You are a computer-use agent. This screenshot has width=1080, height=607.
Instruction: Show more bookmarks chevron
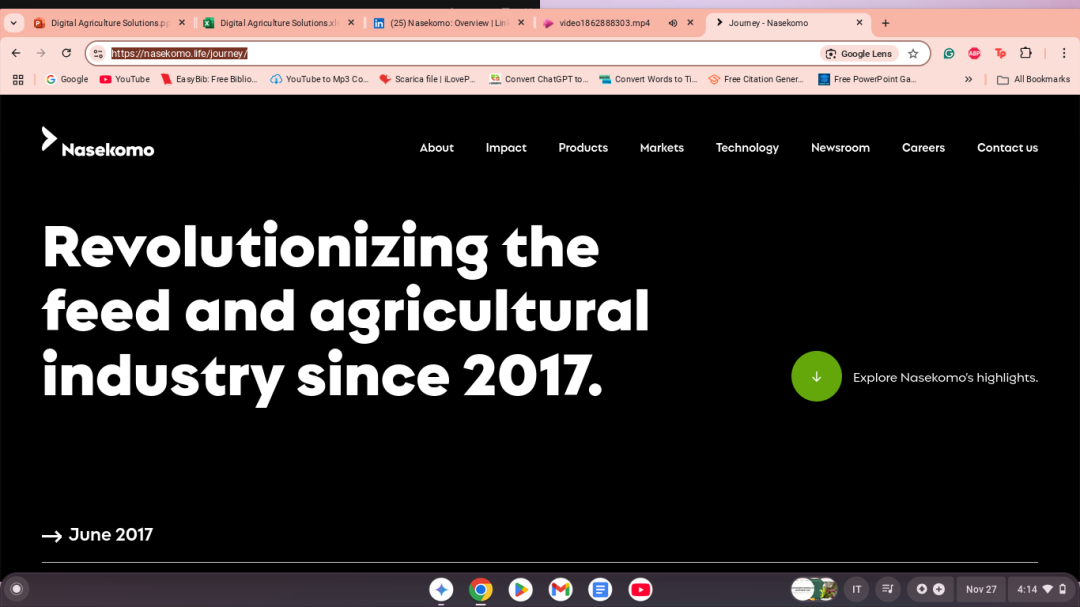coord(968,79)
